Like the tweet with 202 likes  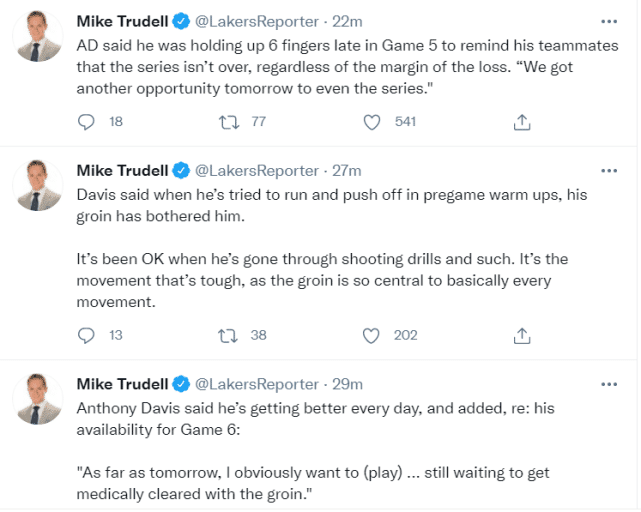(372, 335)
